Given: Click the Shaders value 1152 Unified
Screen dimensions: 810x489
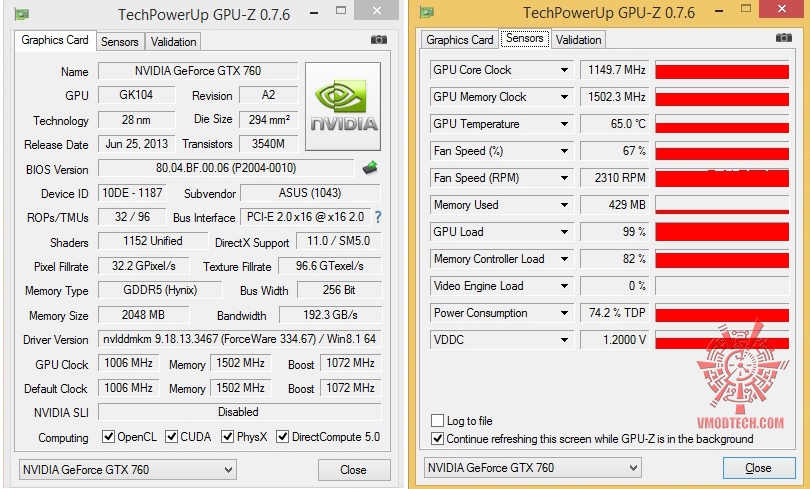Looking at the screenshot, I should [x=152, y=241].
